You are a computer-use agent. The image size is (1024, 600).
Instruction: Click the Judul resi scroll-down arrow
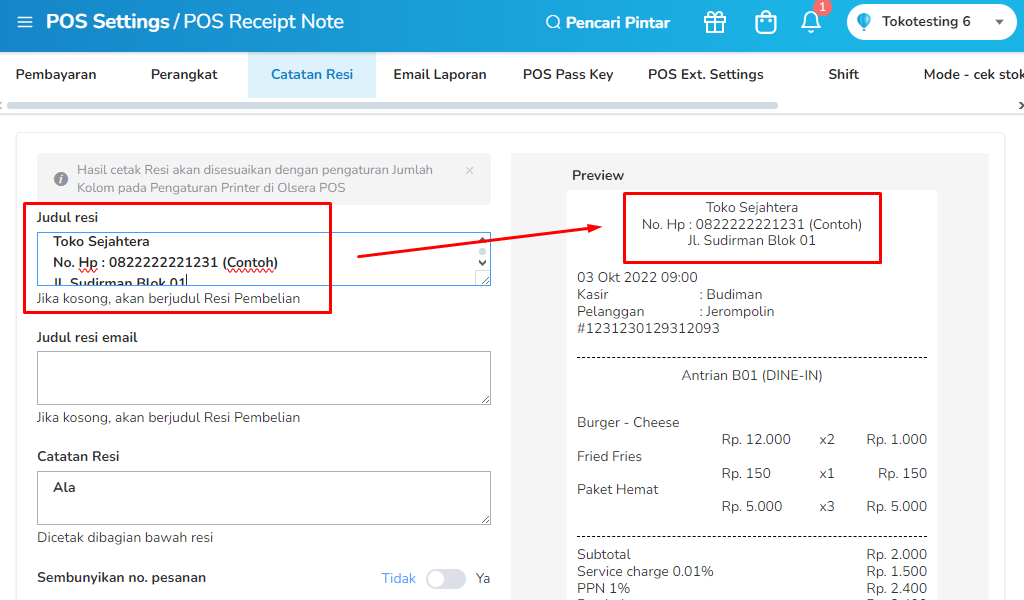[x=483, y=263]
